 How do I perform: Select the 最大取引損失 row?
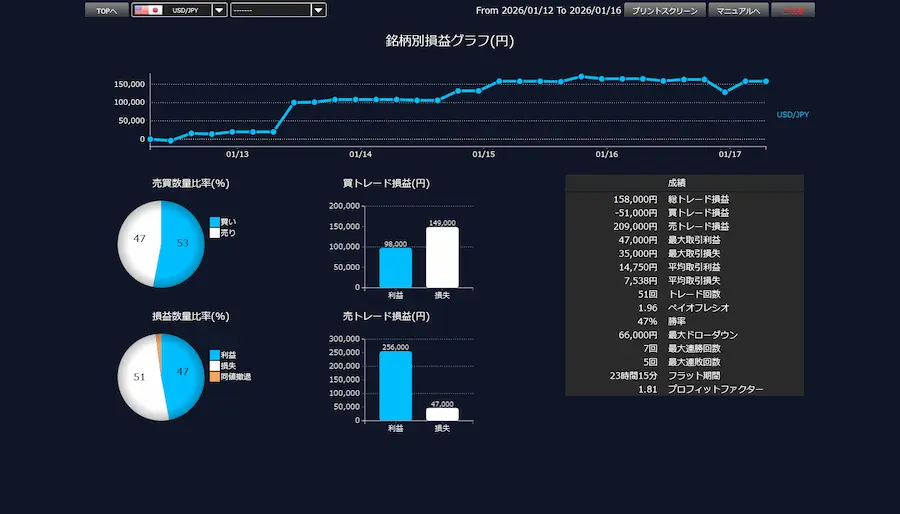point(684,254)
